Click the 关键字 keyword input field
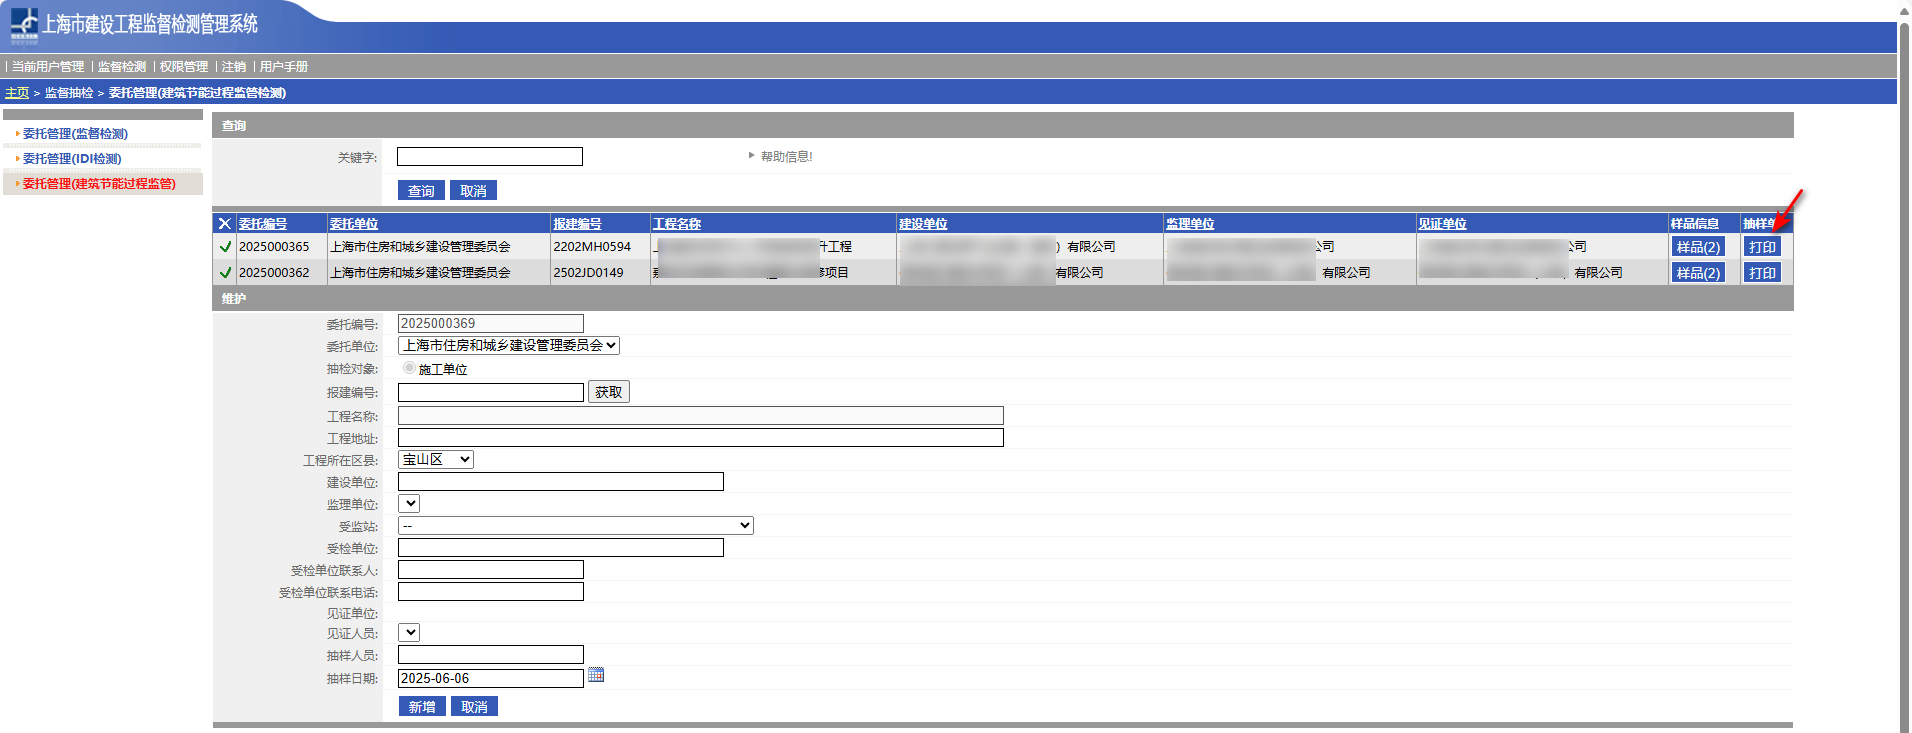1912x733 pixels. click(x=489, y=157)
